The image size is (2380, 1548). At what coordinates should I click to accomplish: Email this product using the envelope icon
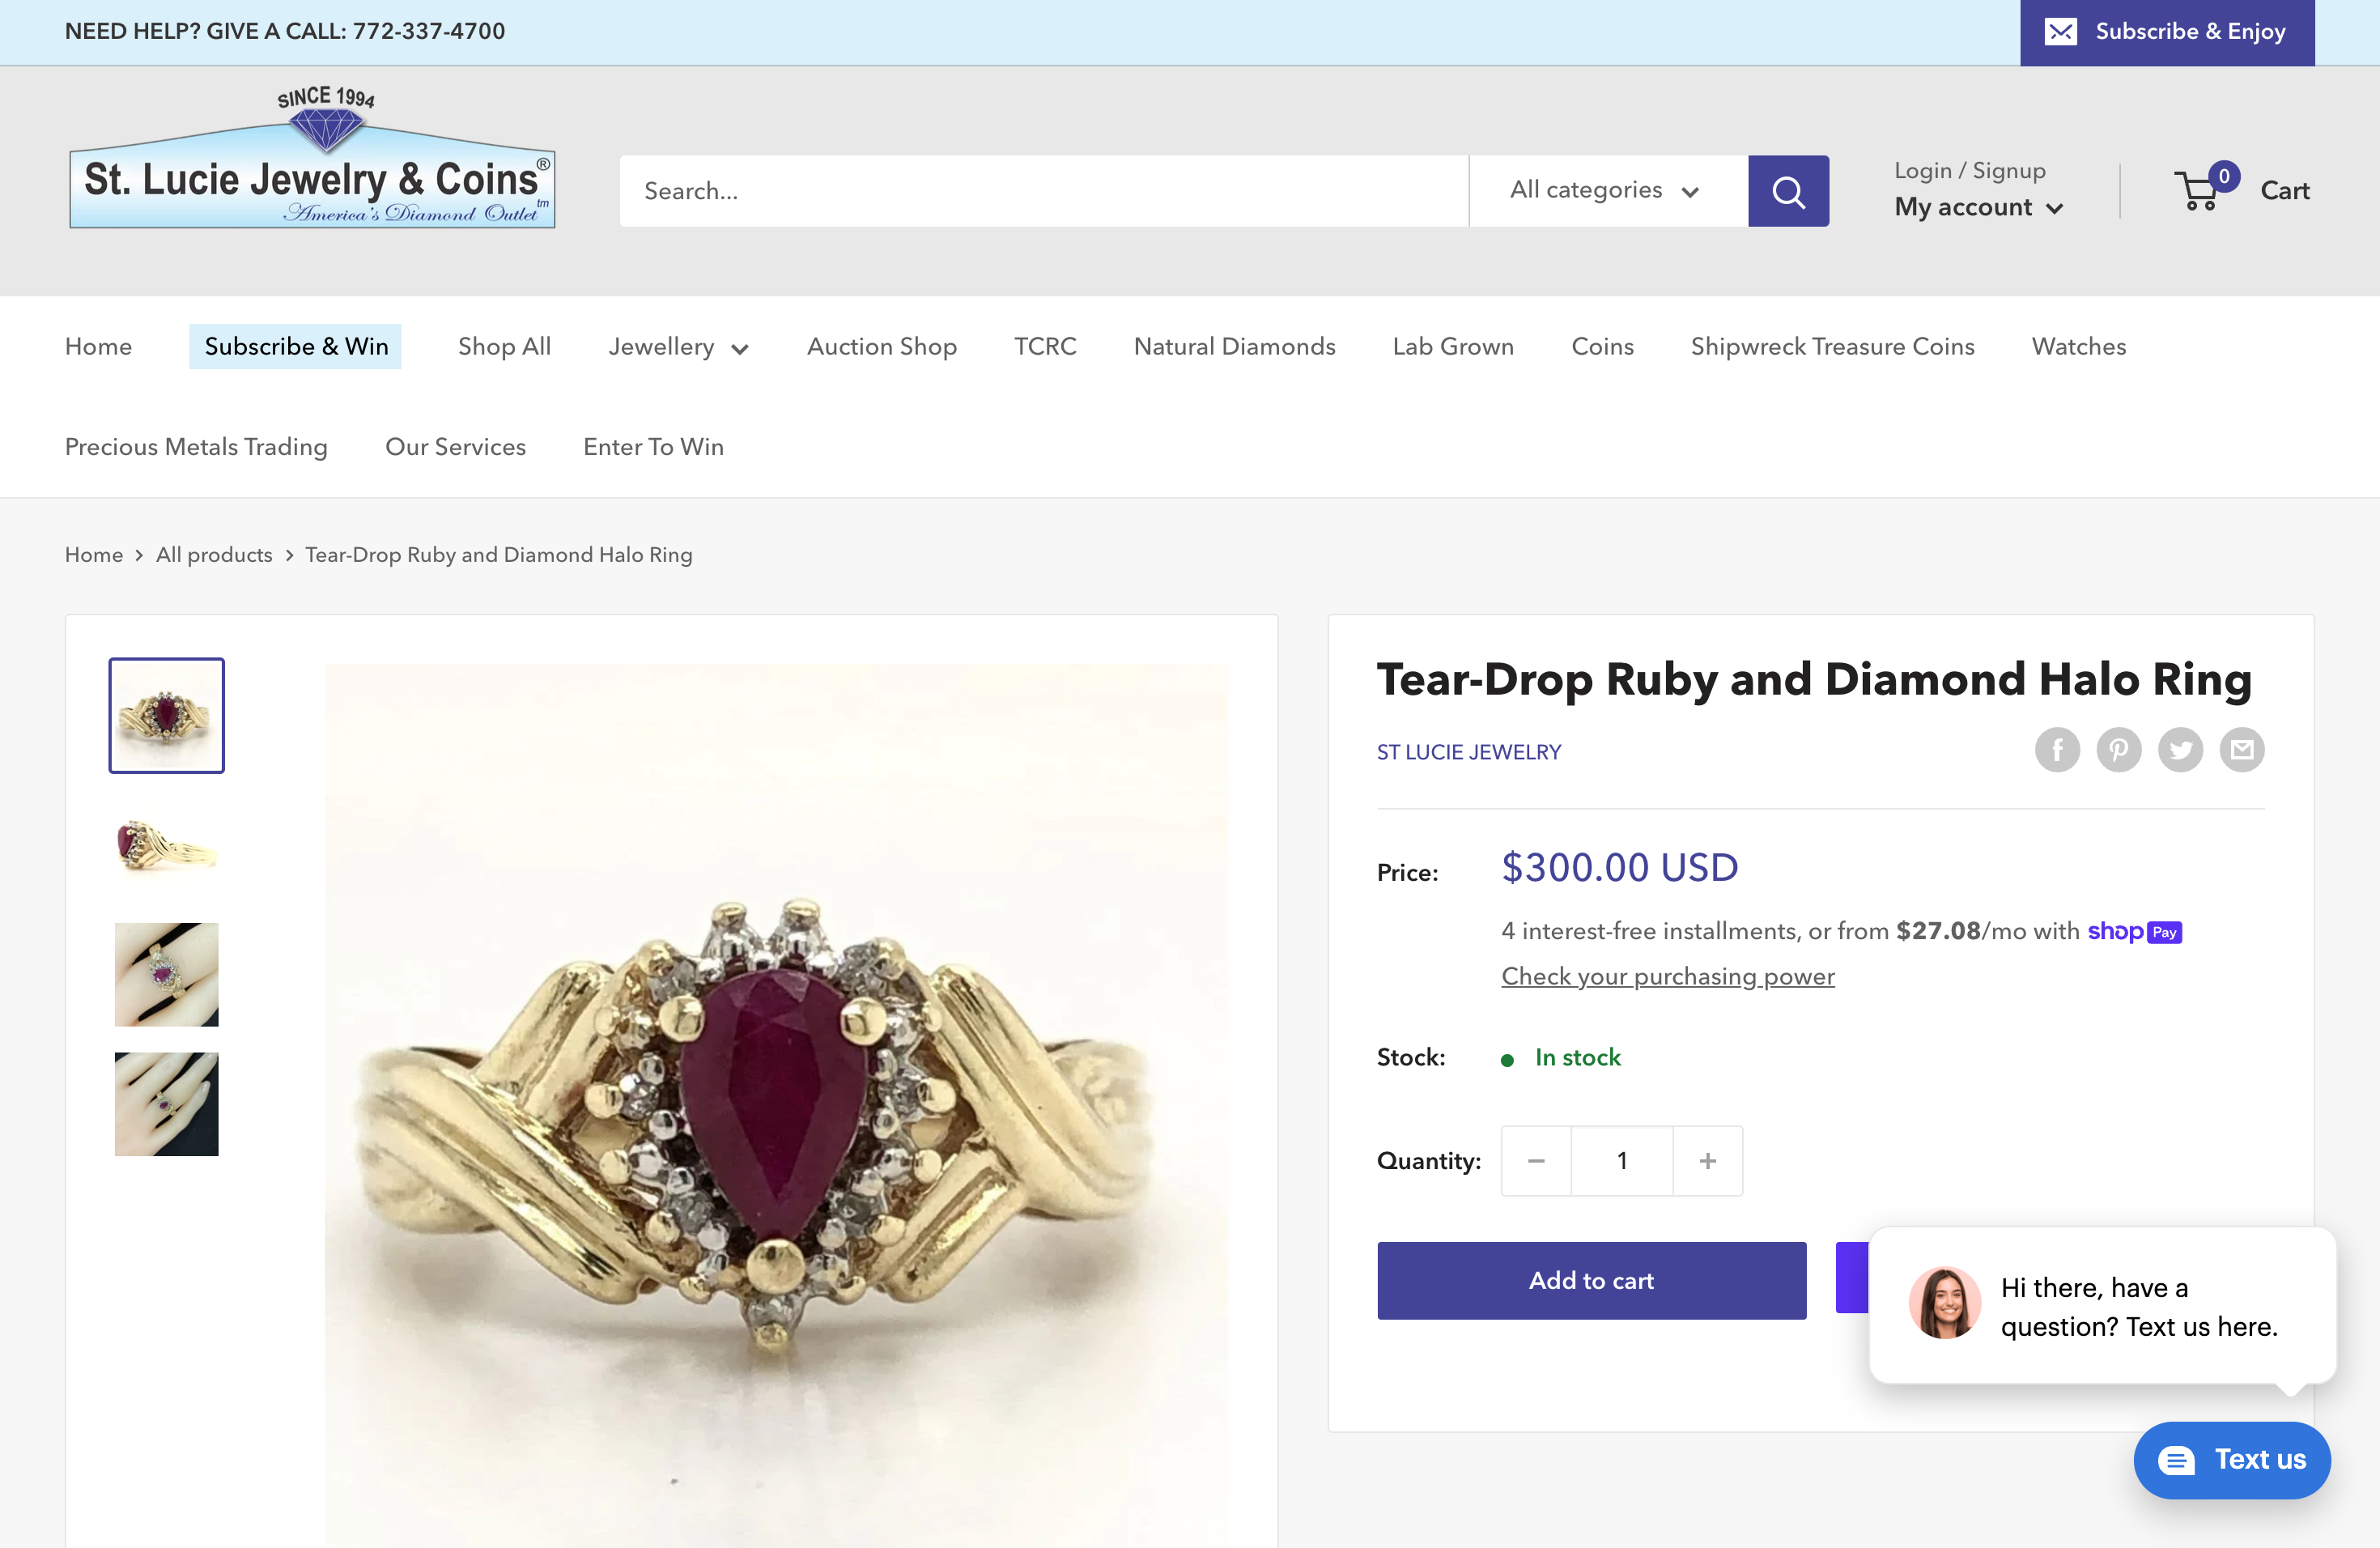tap(2242, 749)
